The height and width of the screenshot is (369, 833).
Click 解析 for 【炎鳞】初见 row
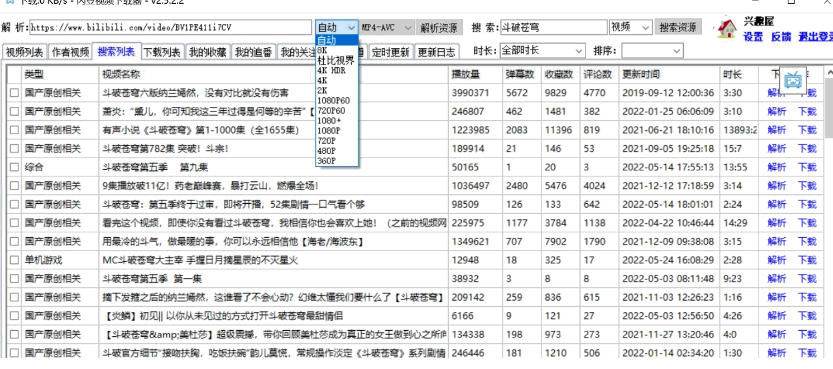tap(777, 316)
